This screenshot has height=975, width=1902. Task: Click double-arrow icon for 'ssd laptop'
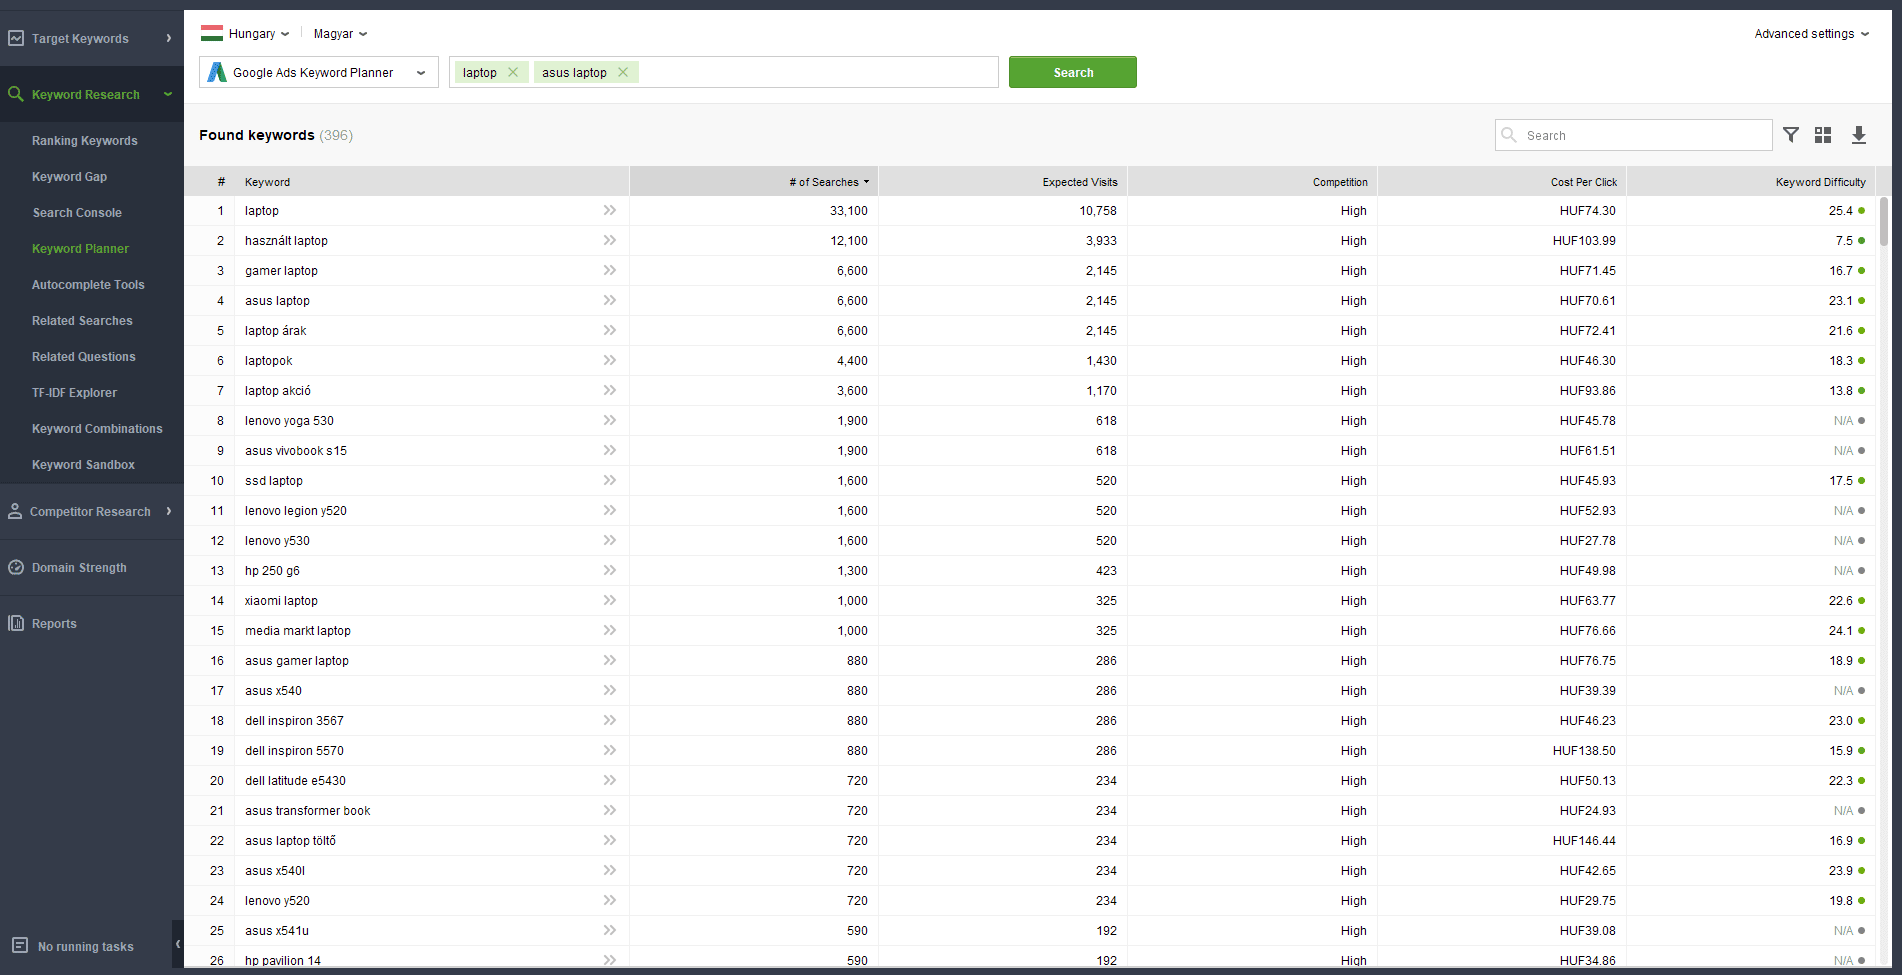click(610, 480)
